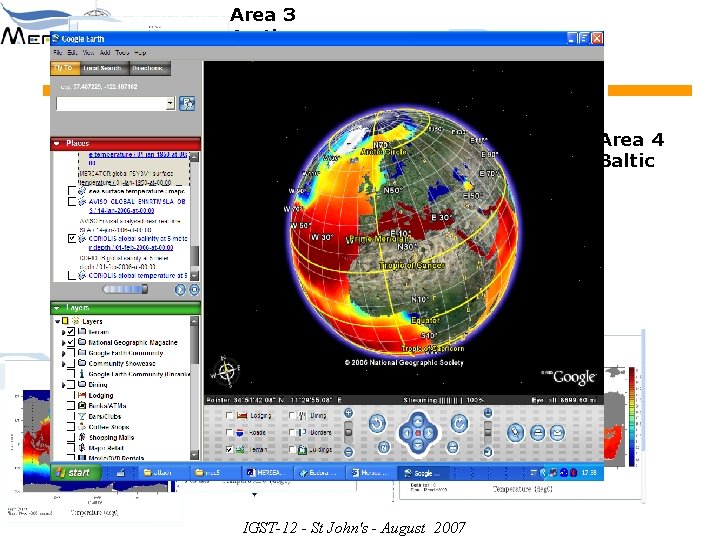Click the Lodging layer icon in the Layers list
Screen dimensions: 720x540
tap(82, 395)
